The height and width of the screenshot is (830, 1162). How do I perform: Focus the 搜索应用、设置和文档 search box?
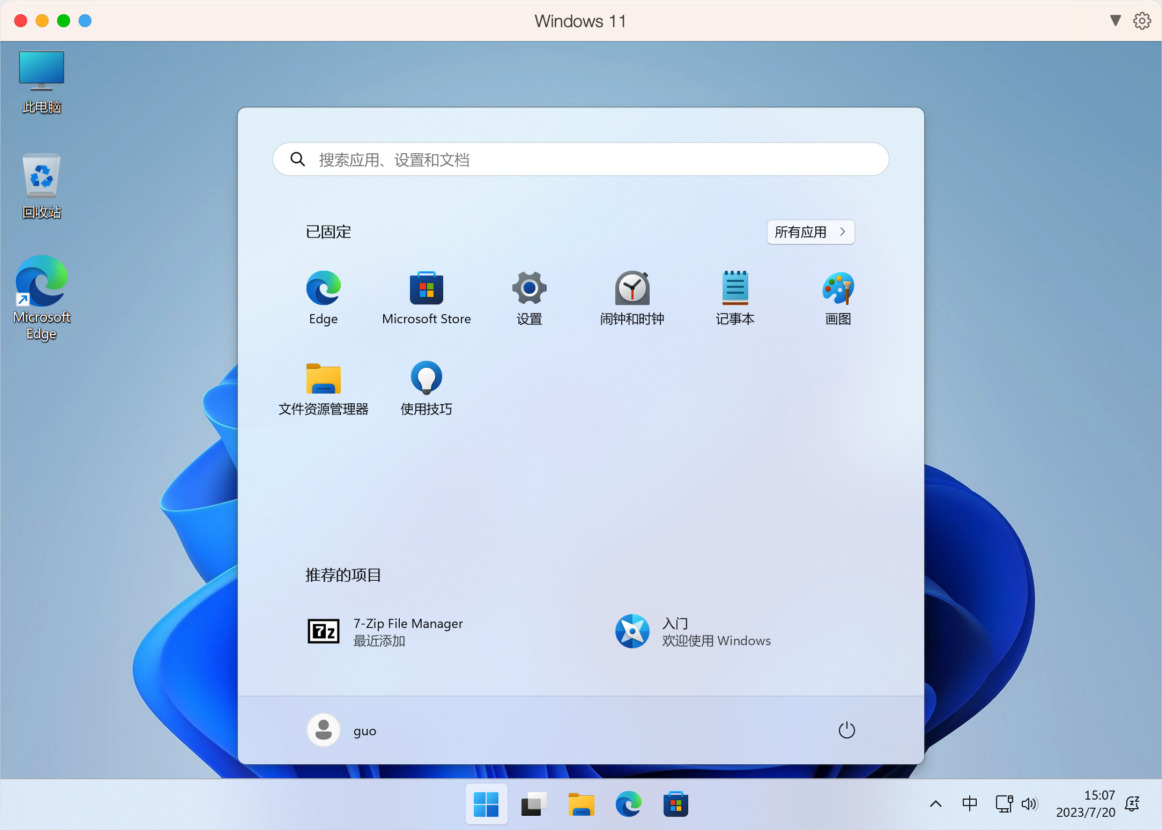[580, 159]
